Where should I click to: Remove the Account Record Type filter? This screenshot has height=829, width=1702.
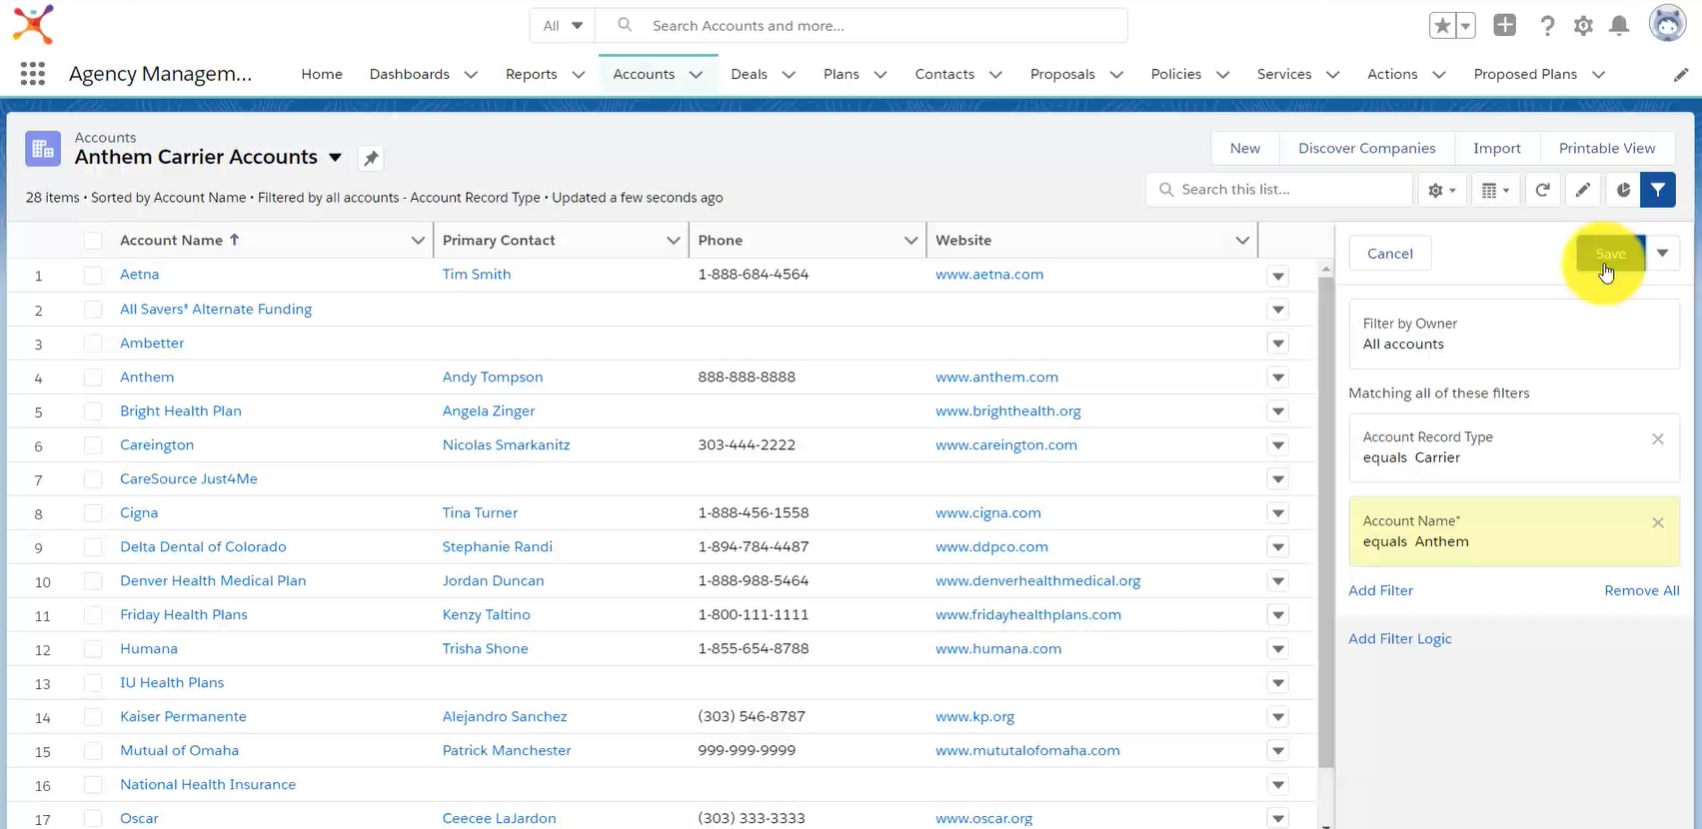click(1658, 439)
